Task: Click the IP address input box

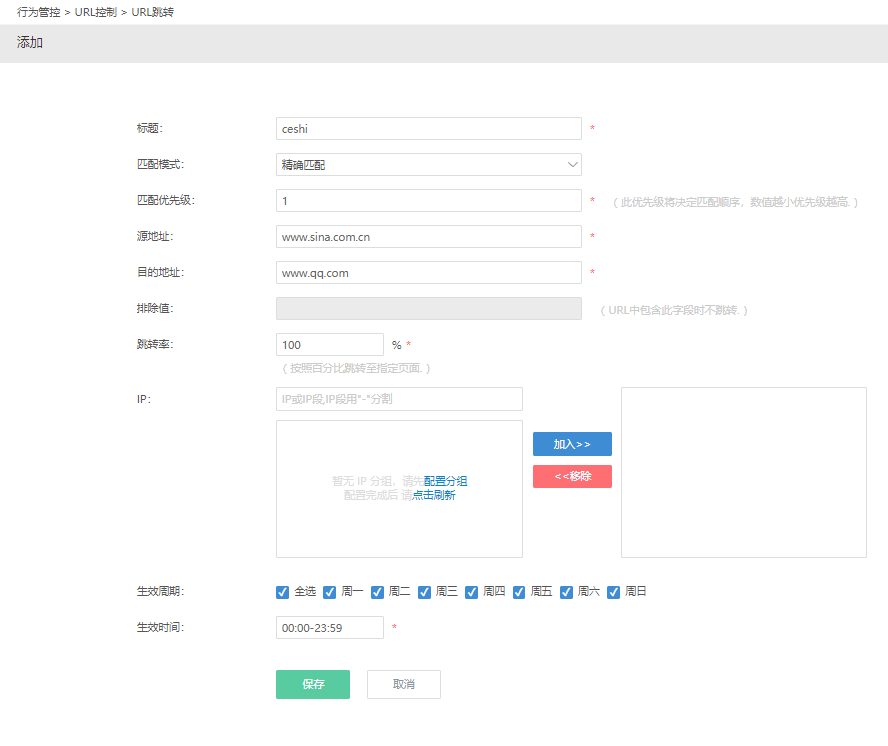Action: click(x=399, y=399)
